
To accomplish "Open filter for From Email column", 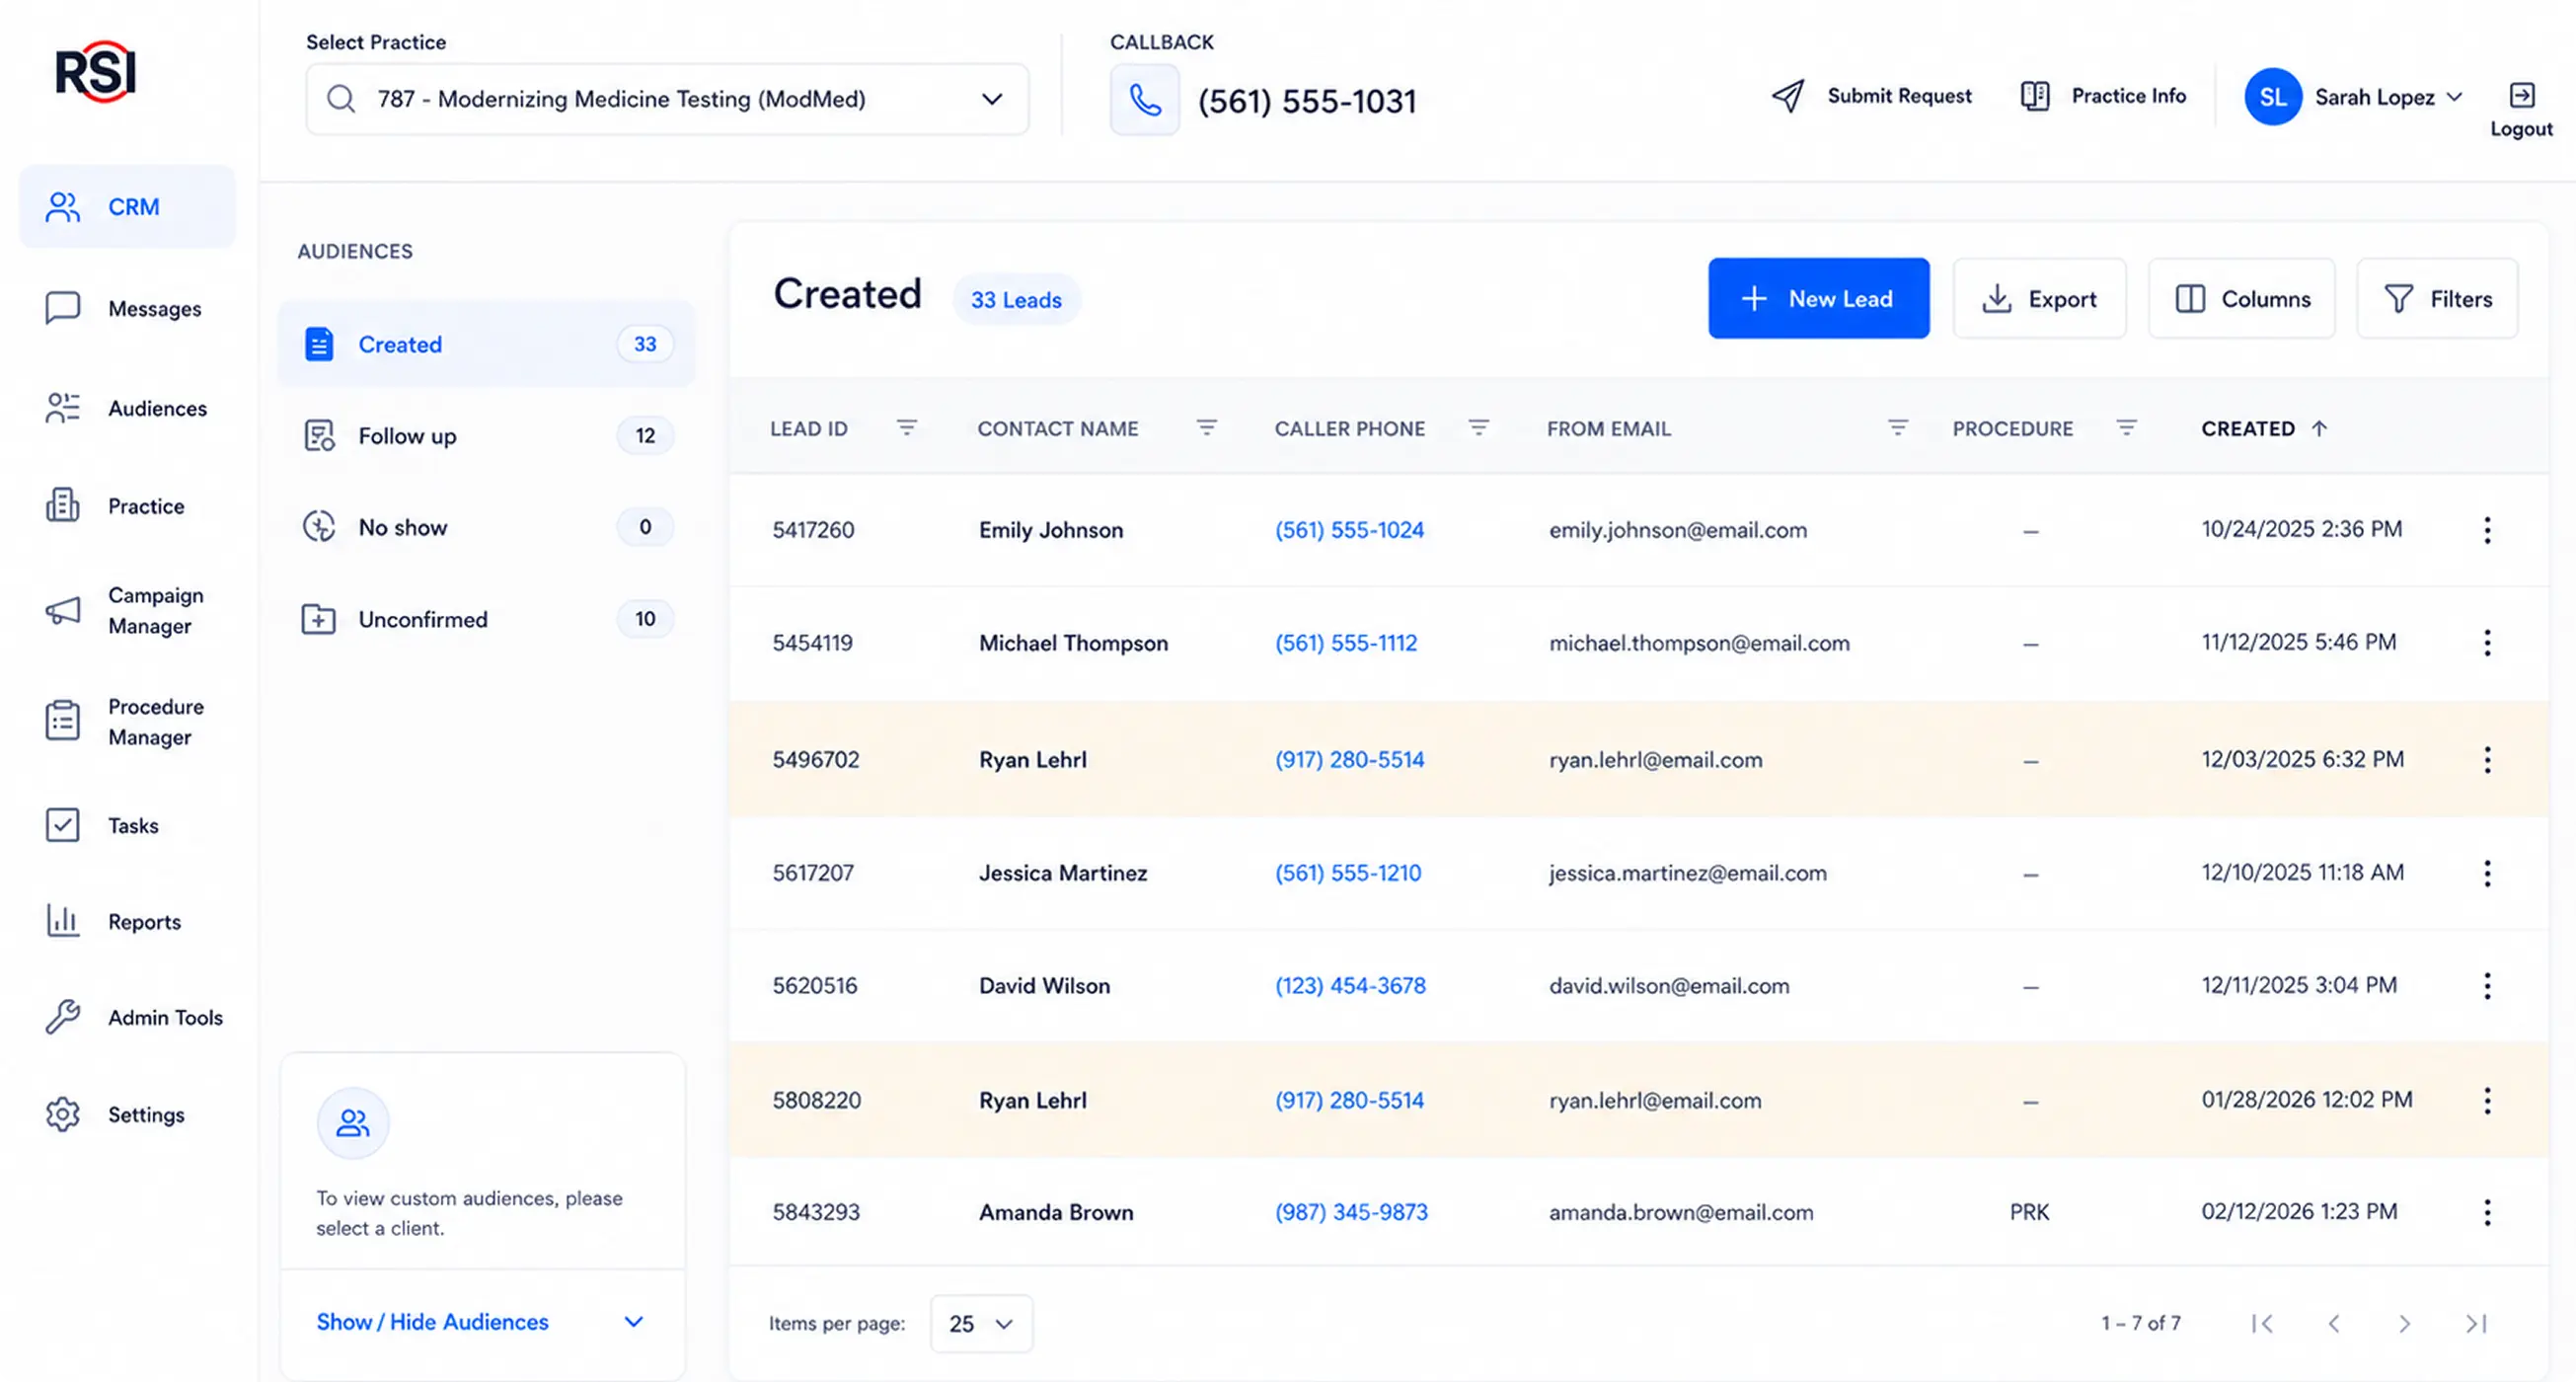I will click(x=1897, y=428).
